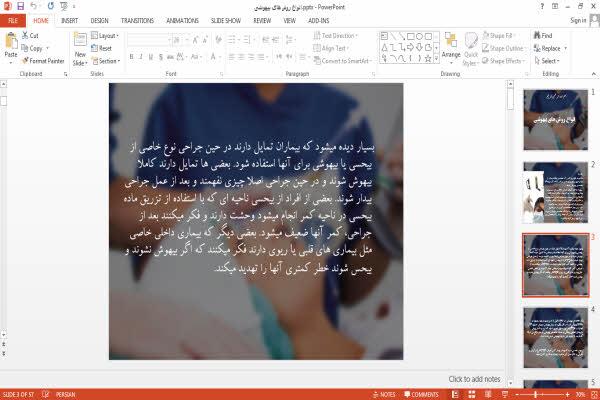This screenshot has width=600, height=400.
Task: Open the Select button menu
Action: 547,61
